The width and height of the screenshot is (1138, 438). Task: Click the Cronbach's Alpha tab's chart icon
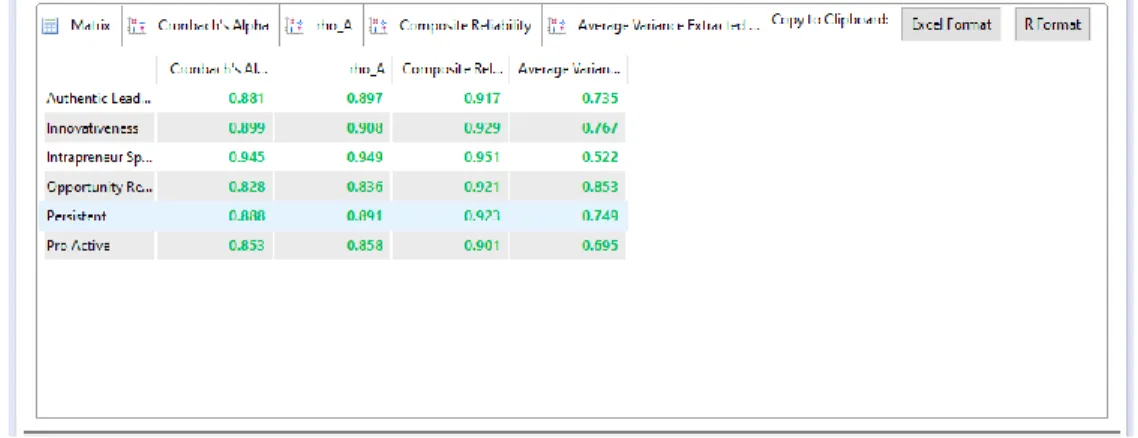click(136, 26)
